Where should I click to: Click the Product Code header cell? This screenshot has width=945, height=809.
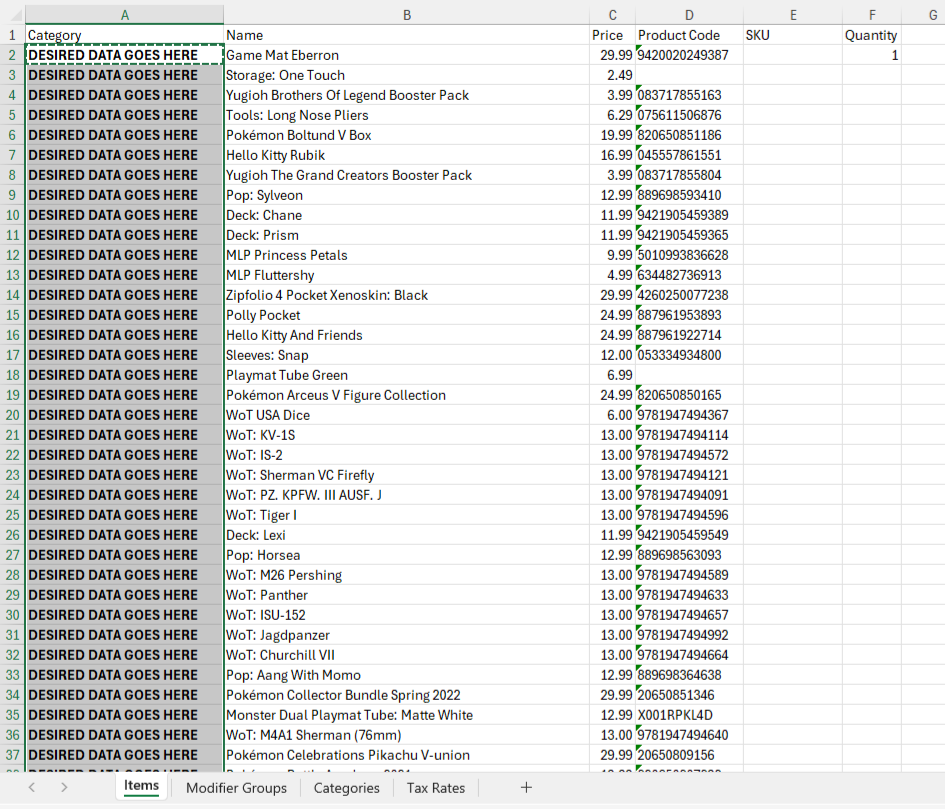[689, 35]
